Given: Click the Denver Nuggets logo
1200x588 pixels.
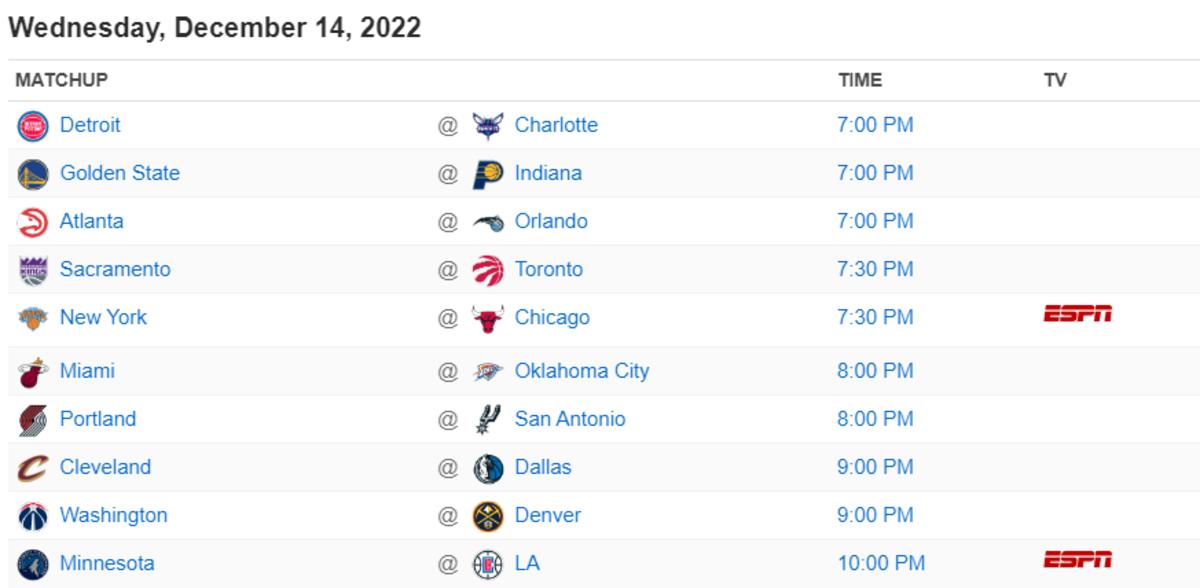Looking at the screenshot, I should tap(489, 515).
